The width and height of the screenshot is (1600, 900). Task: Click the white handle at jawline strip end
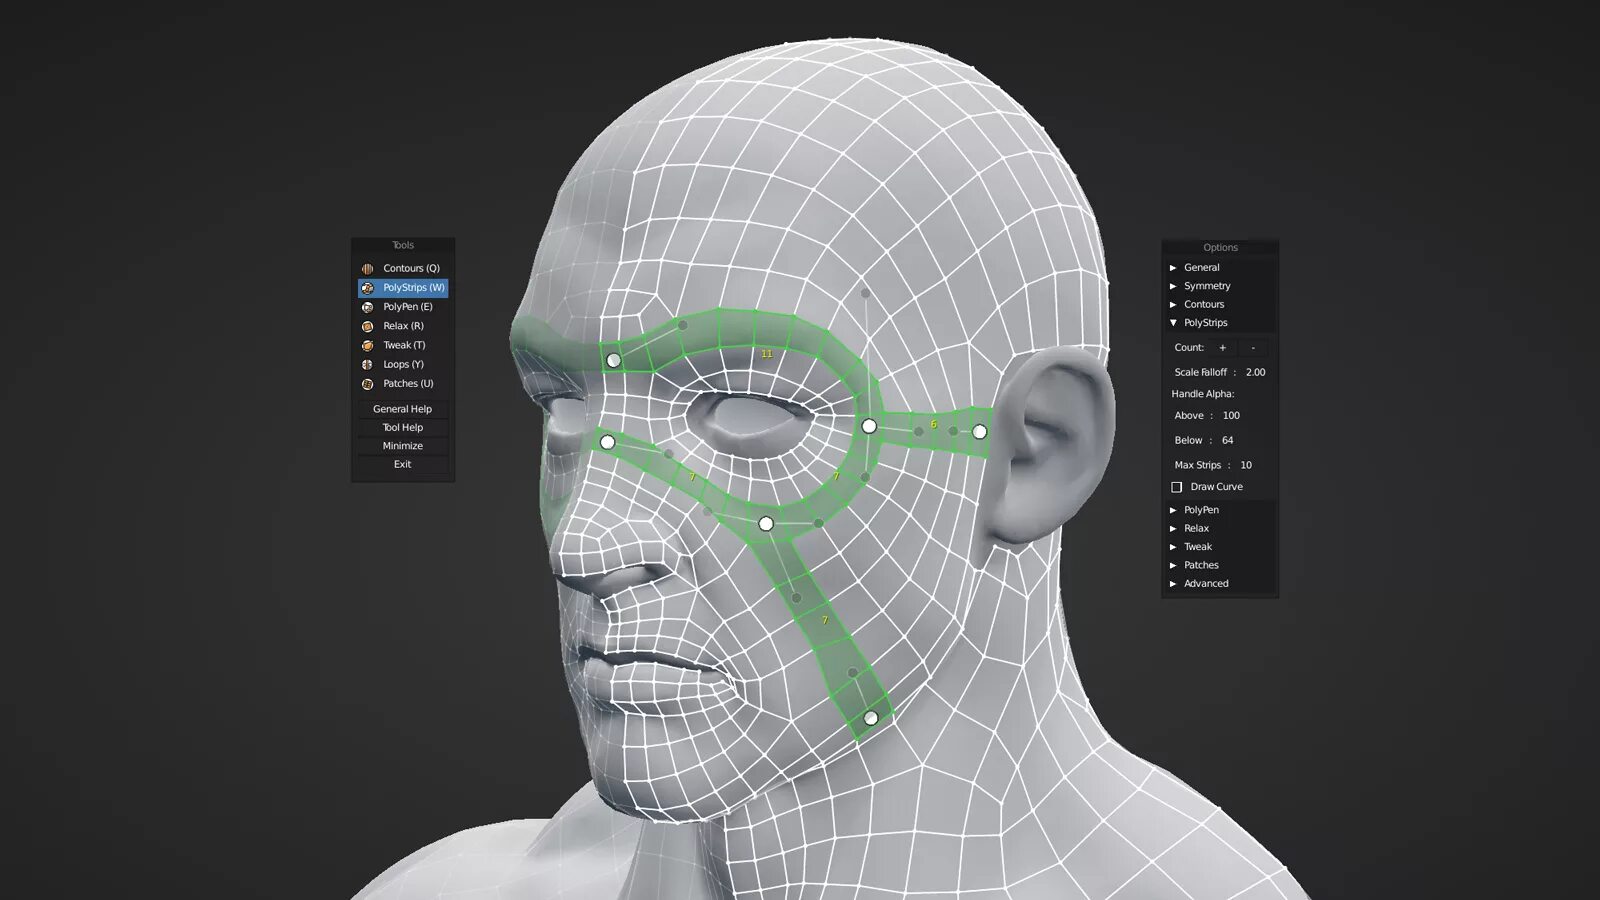[x=870, y=718]
